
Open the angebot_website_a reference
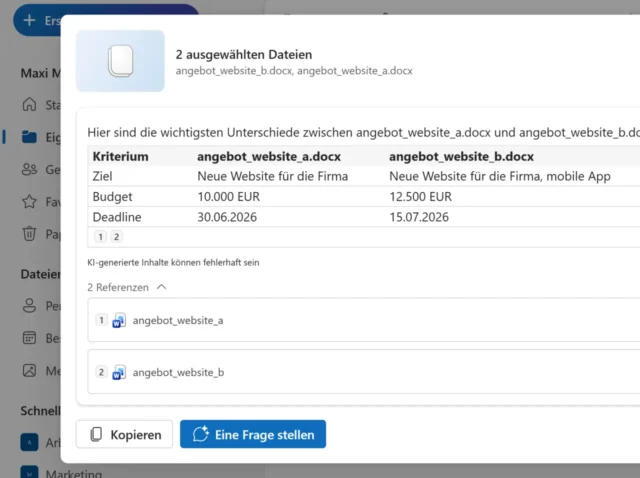coord(363,320)
